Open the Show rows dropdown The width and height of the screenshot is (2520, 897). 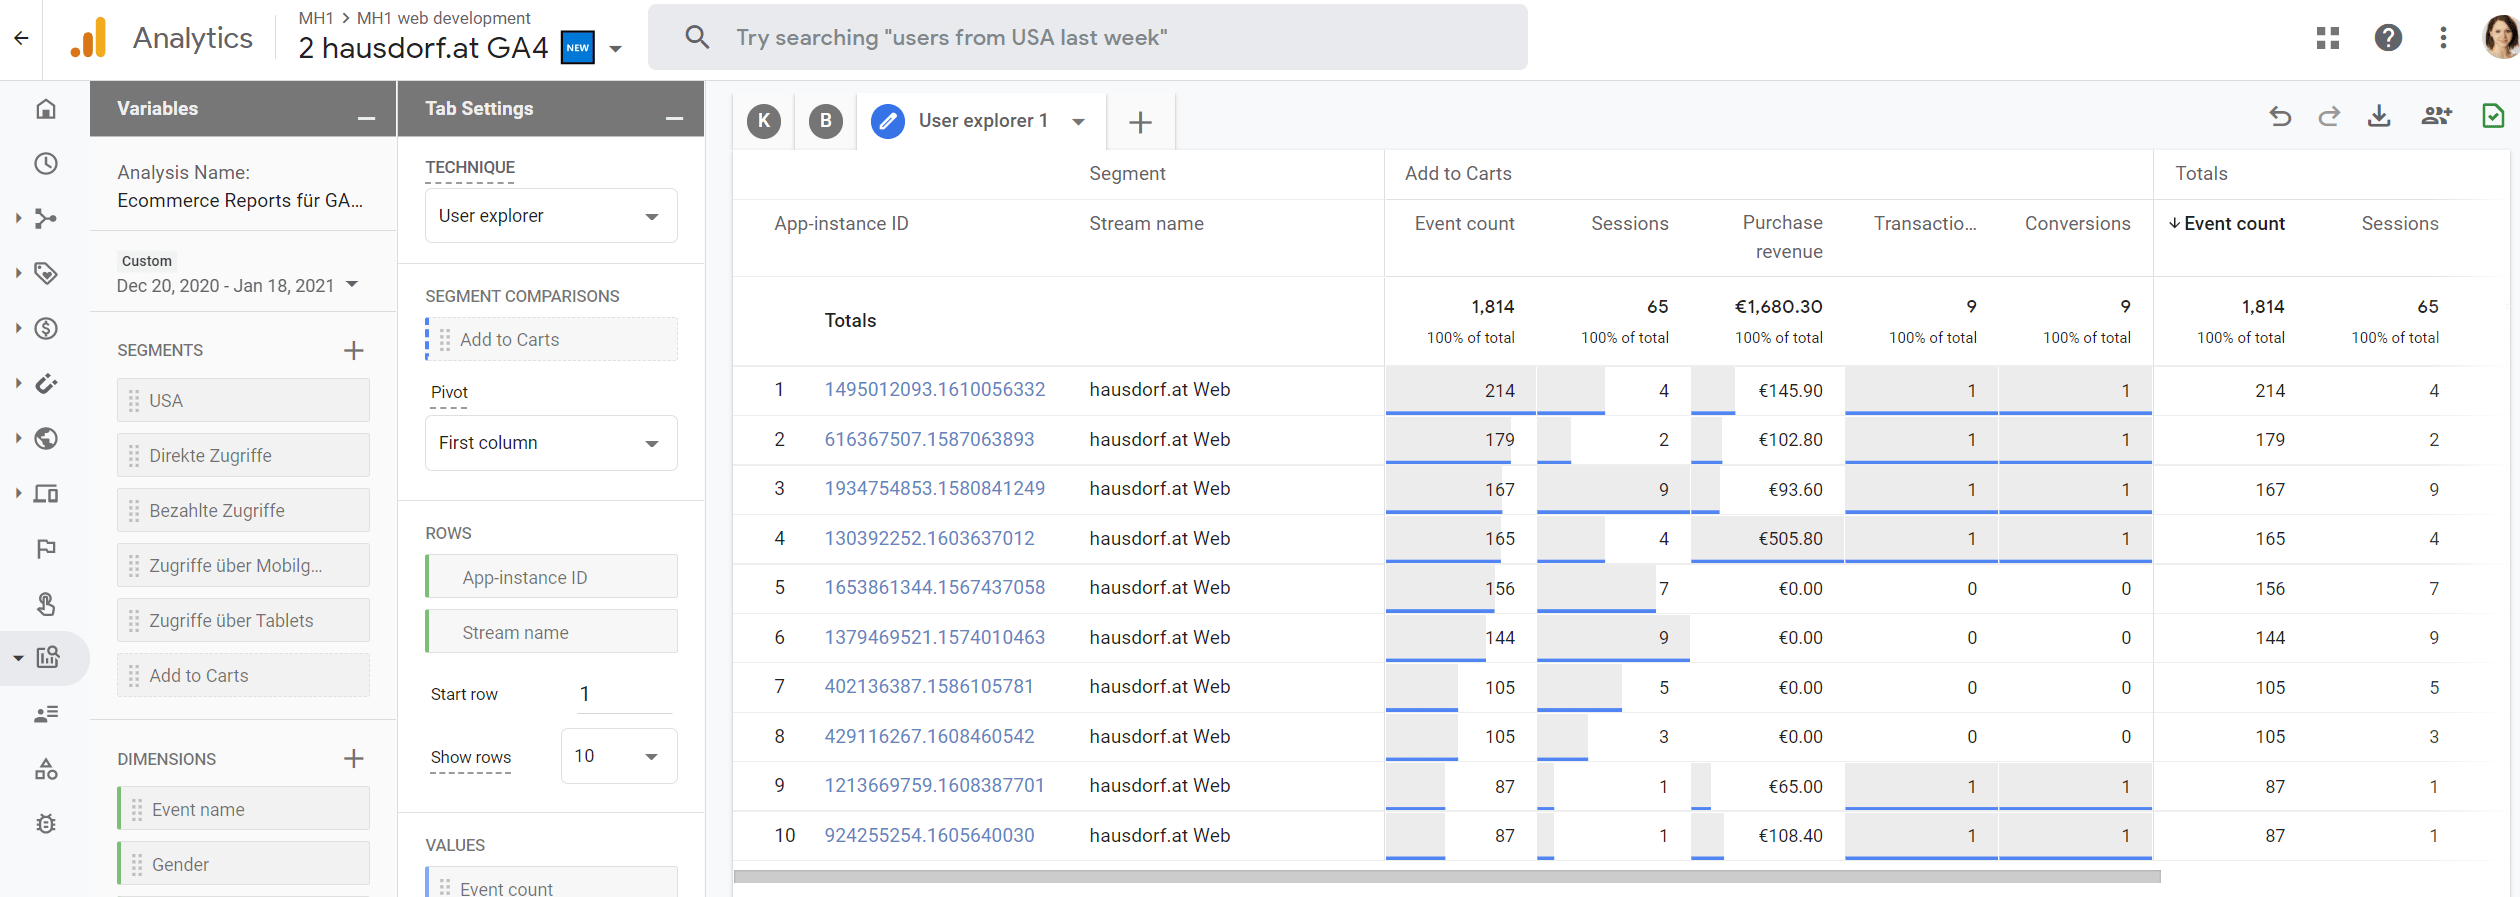click(619, 756)
